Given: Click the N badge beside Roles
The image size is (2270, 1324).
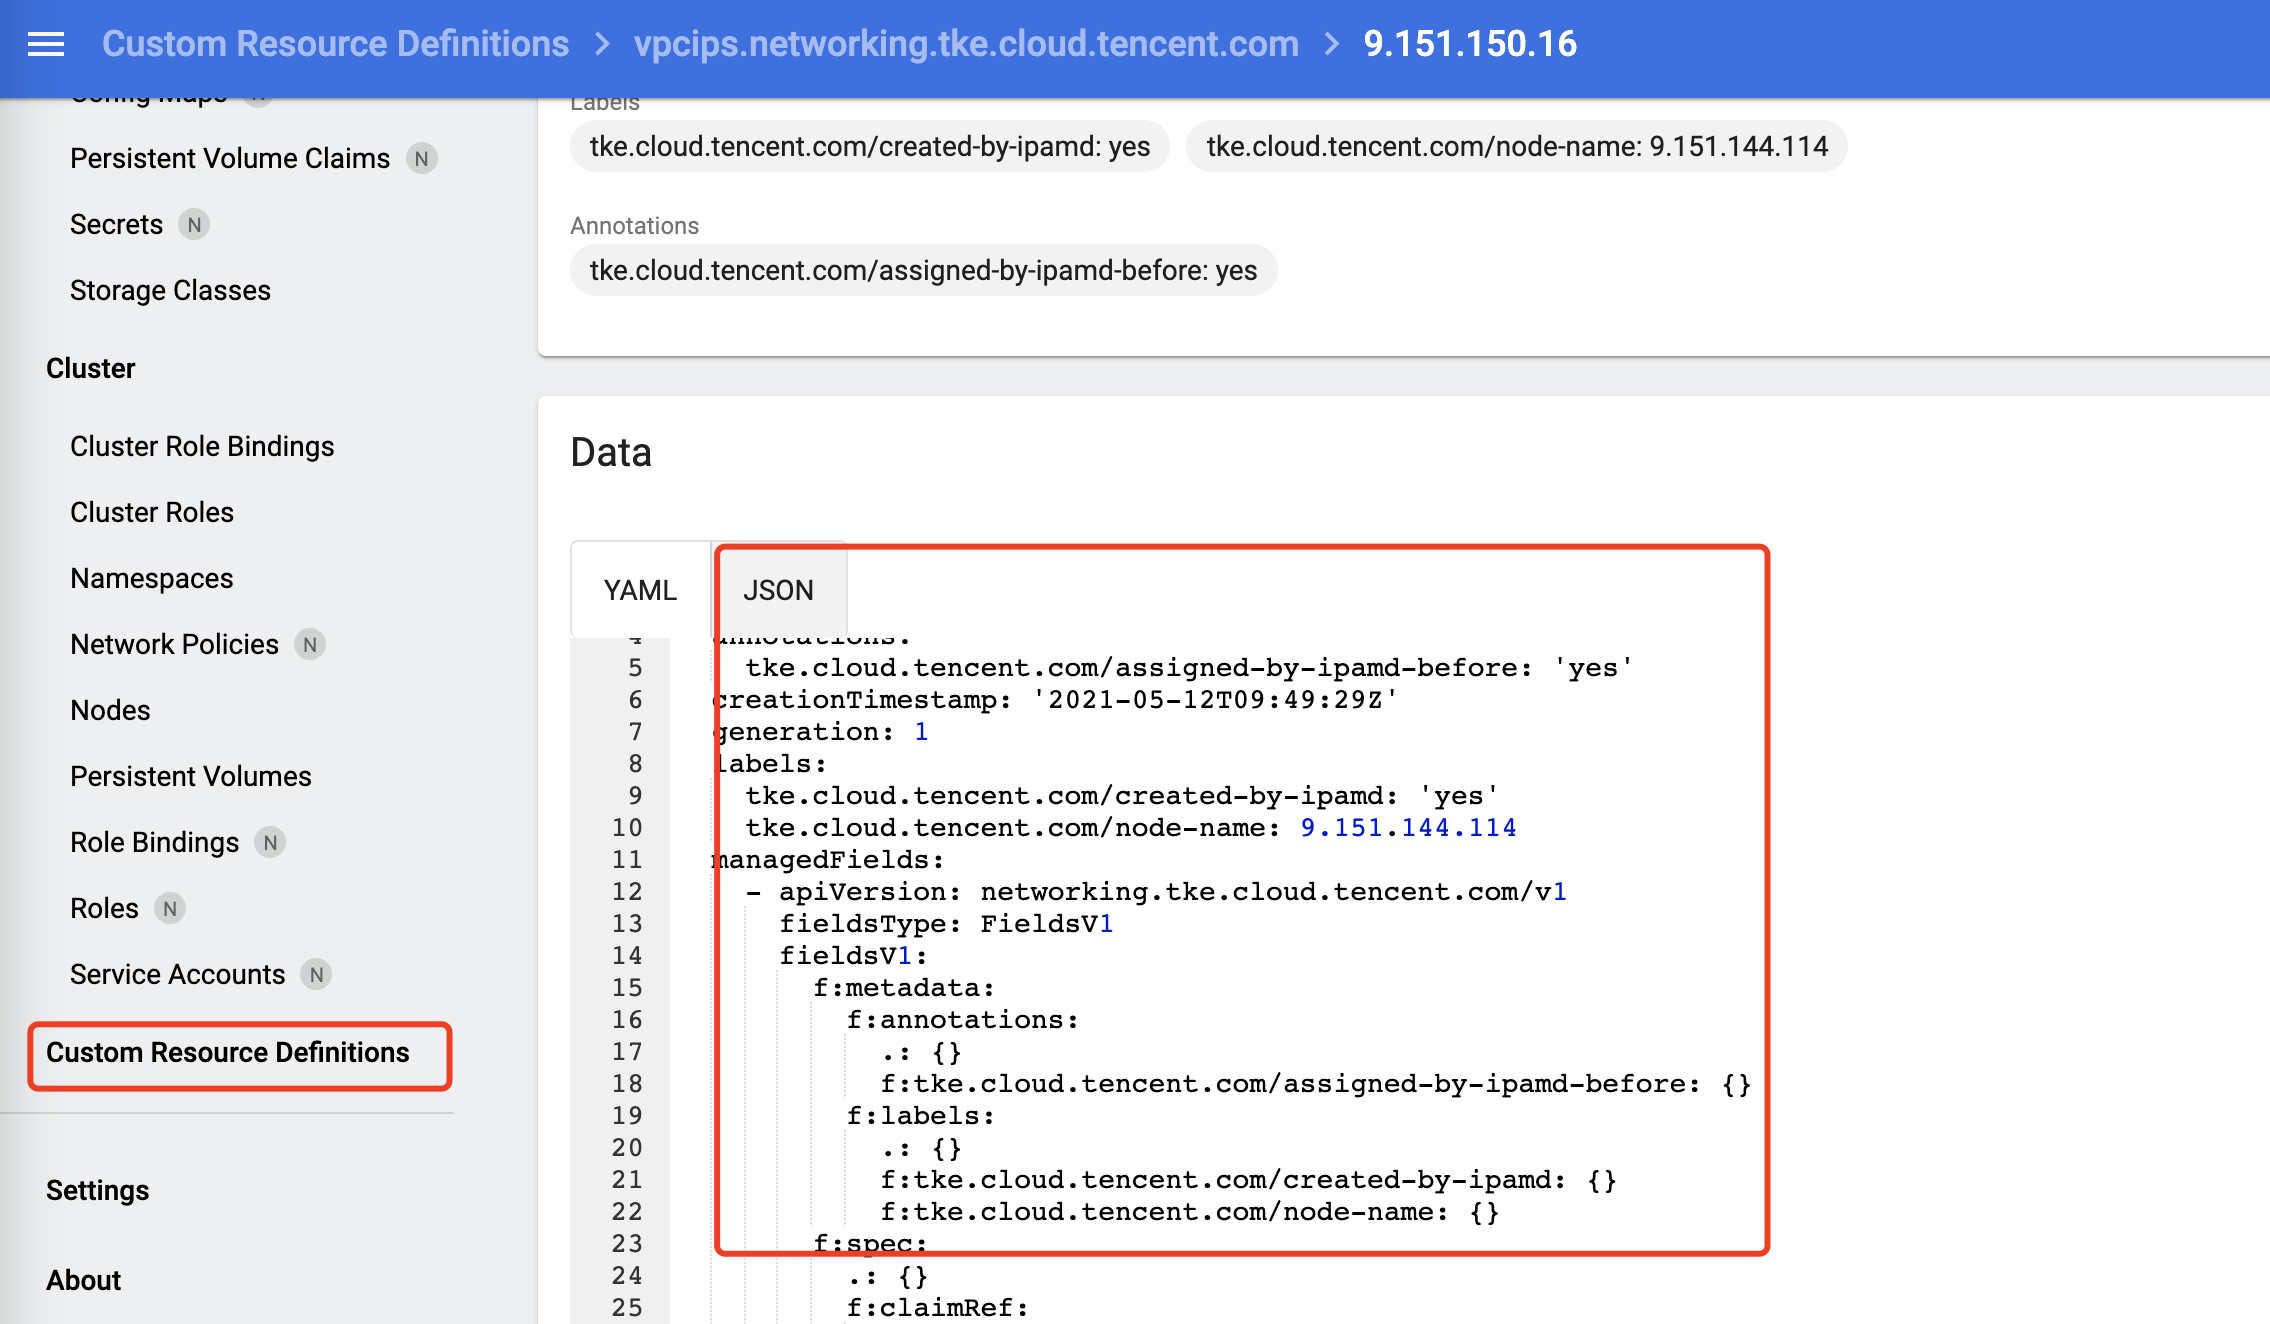Looking at the screenshot, I should click(170, 909).
